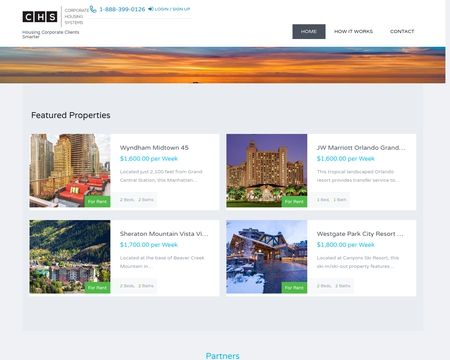The height and width of the screenshot is (360, 450).
Task: Open Wyndham Midtown 45 title
Action: [154, 147]
